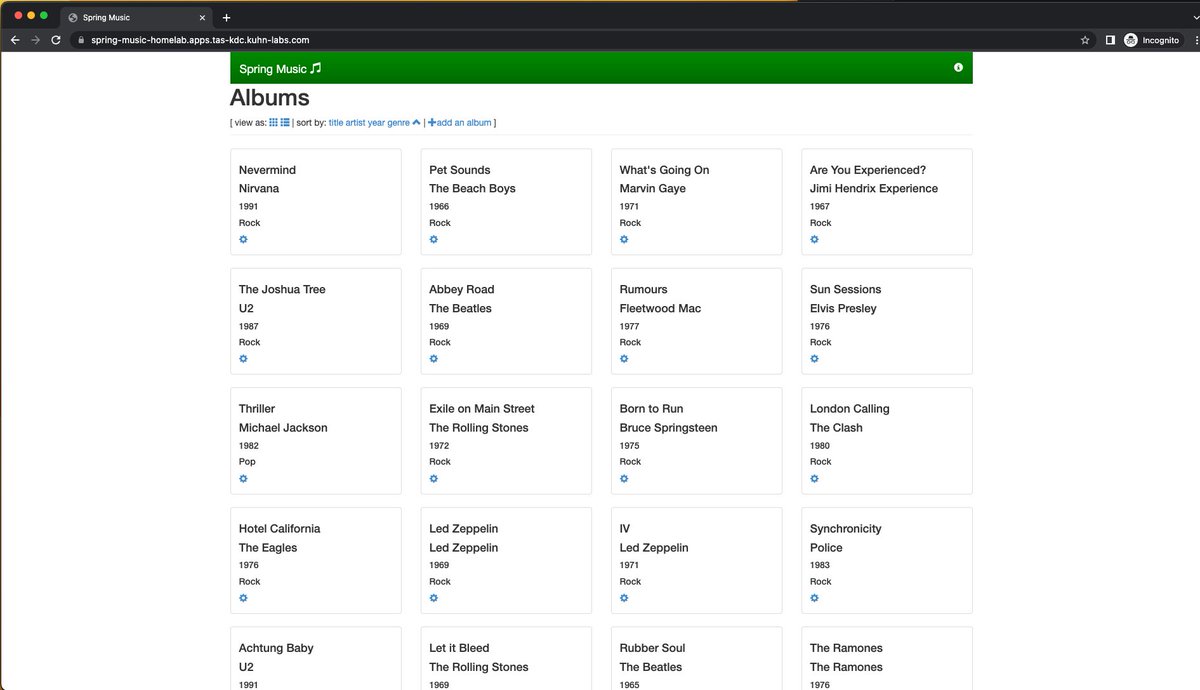Click Pop genre on Thriller card
The height and width of the screenshot is (690, 1200).
(247, 462)
